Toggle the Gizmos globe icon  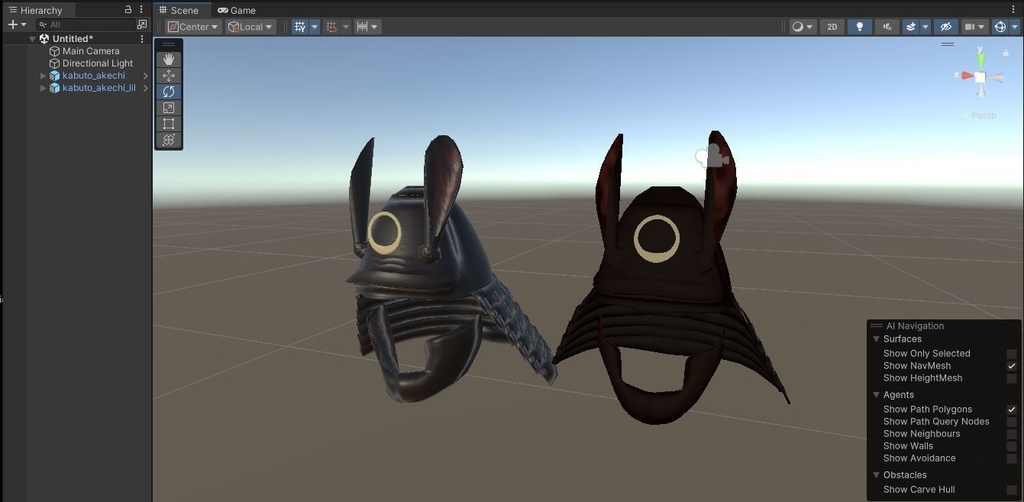click(x=1000, y=27)
